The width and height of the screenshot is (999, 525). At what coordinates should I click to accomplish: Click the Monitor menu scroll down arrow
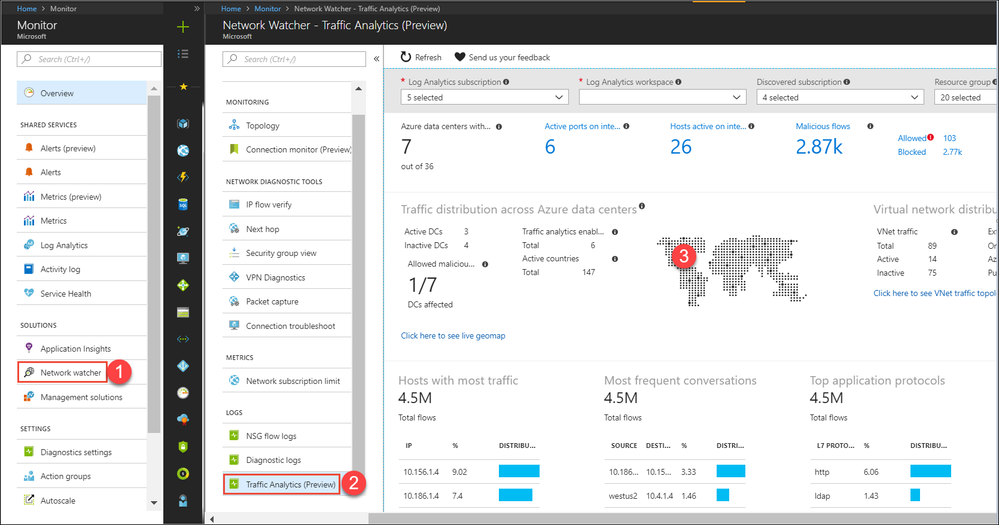click(x=154, y=503)
